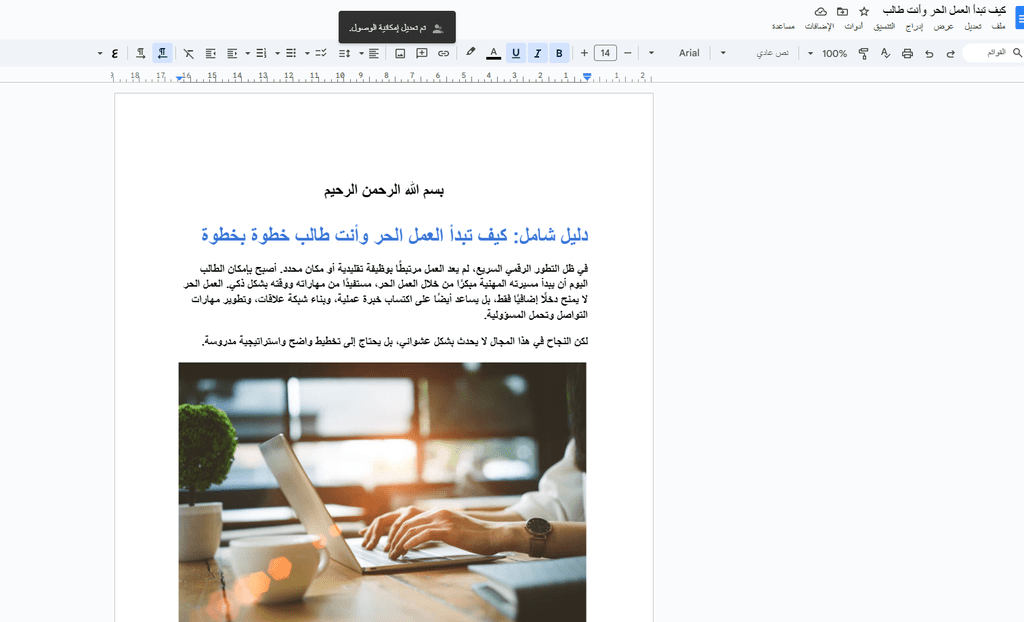Open the إدراج menu
The width and height of the screenshot is (1024, 622).
914,26
